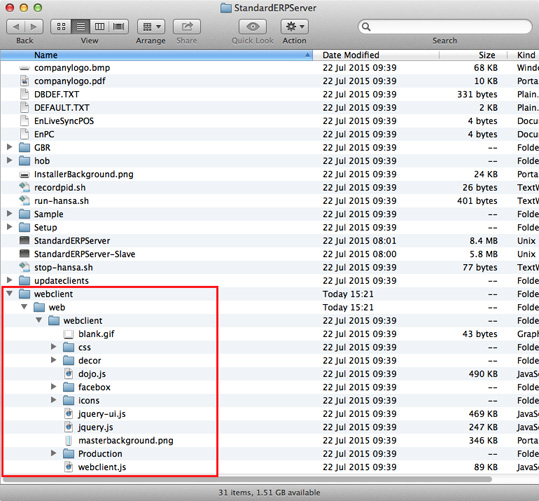
Task: Select the dojo.js file icon
Action: tap(69, 374)
